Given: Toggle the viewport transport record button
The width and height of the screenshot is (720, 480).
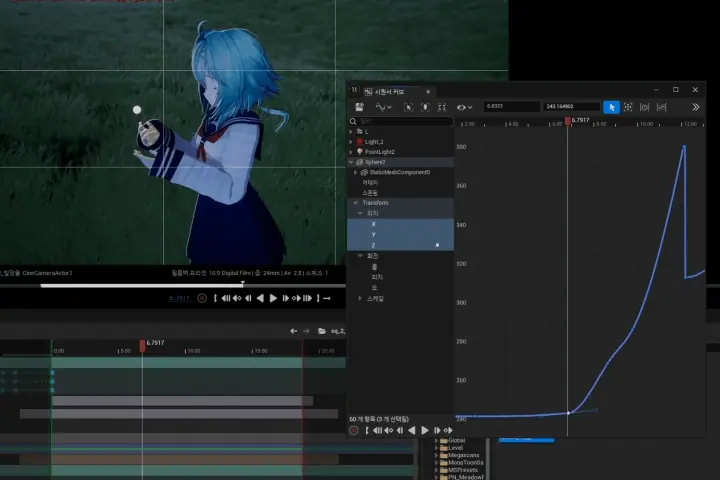Looking at the screenshot, I should [202, 298].
